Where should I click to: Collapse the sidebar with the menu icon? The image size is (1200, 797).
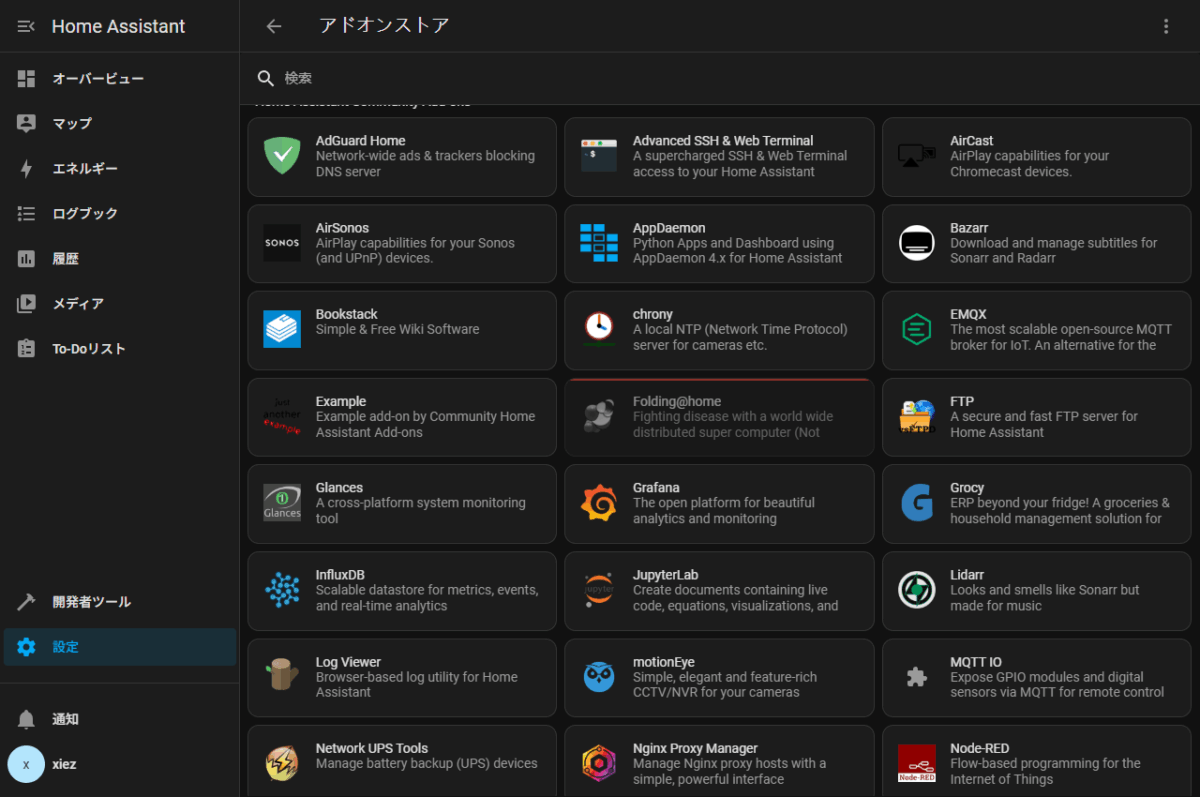point(27,26)
